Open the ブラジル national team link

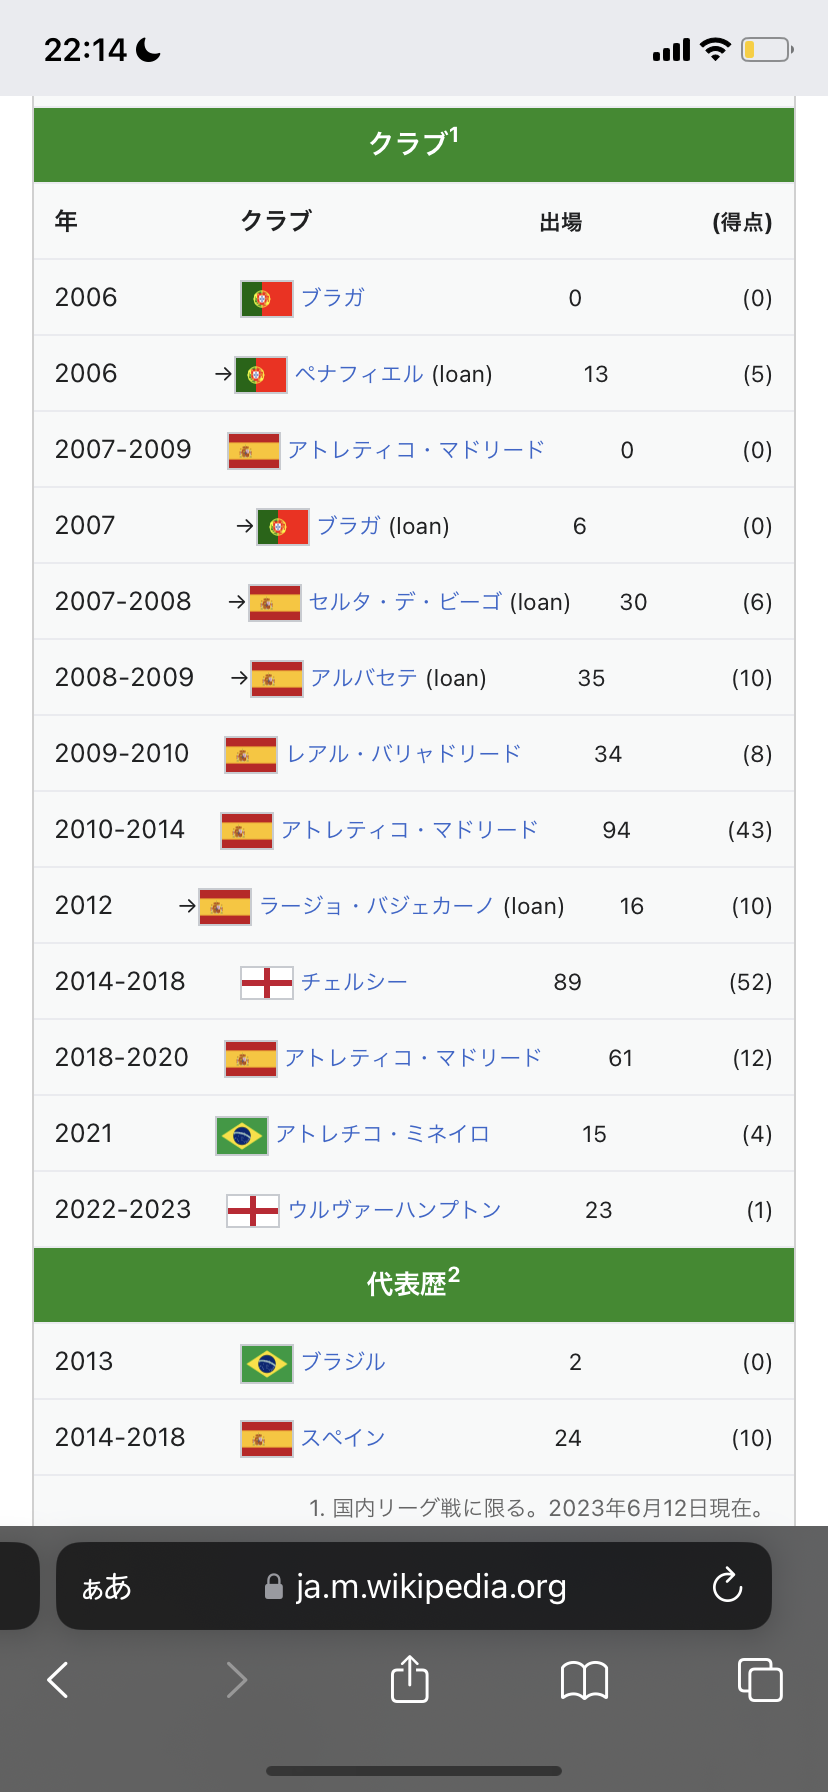[x=343, y=1362]
